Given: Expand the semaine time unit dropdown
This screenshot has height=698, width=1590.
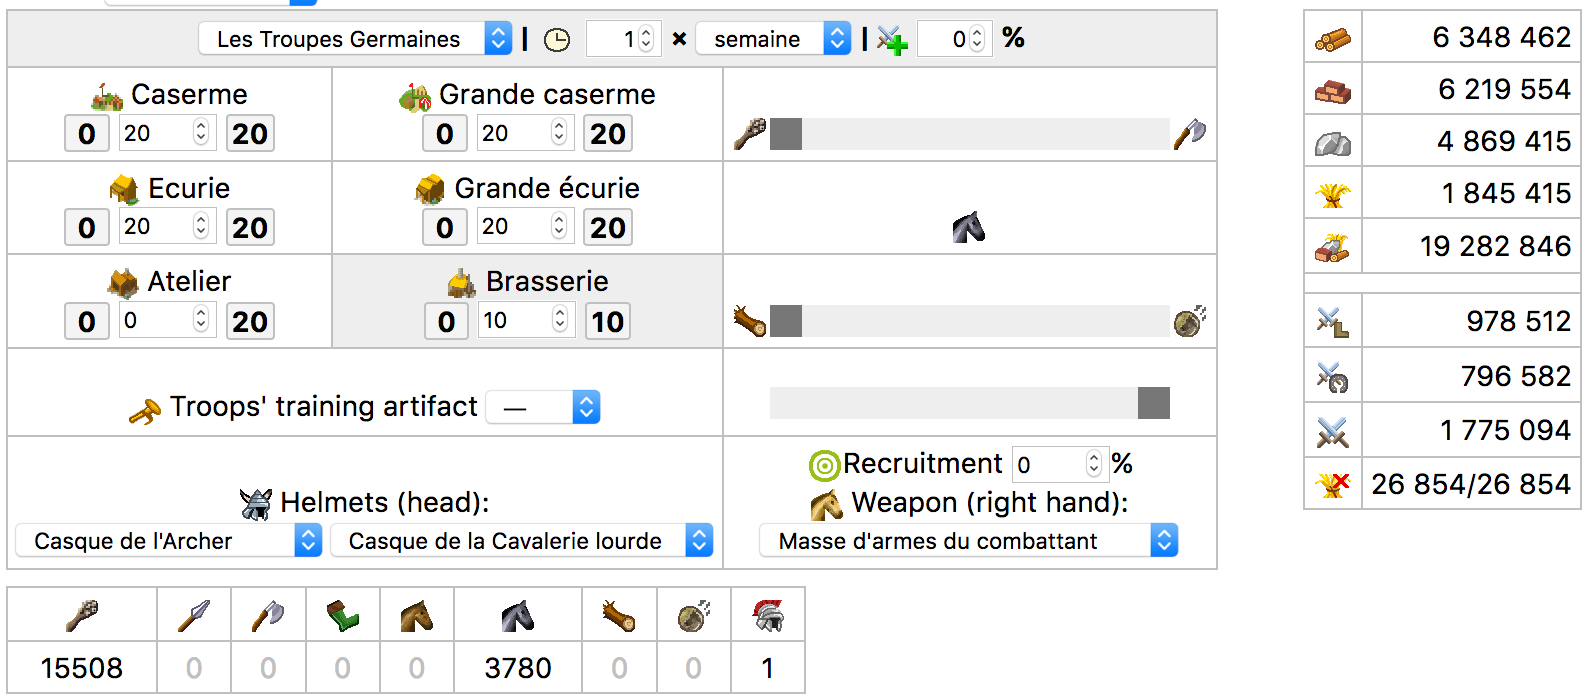Looking at the screenshot, I should [x=773, y=39].
